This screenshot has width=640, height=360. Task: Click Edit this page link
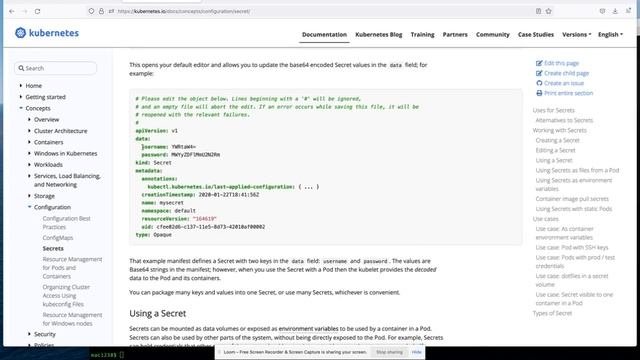tap(561, 63)
